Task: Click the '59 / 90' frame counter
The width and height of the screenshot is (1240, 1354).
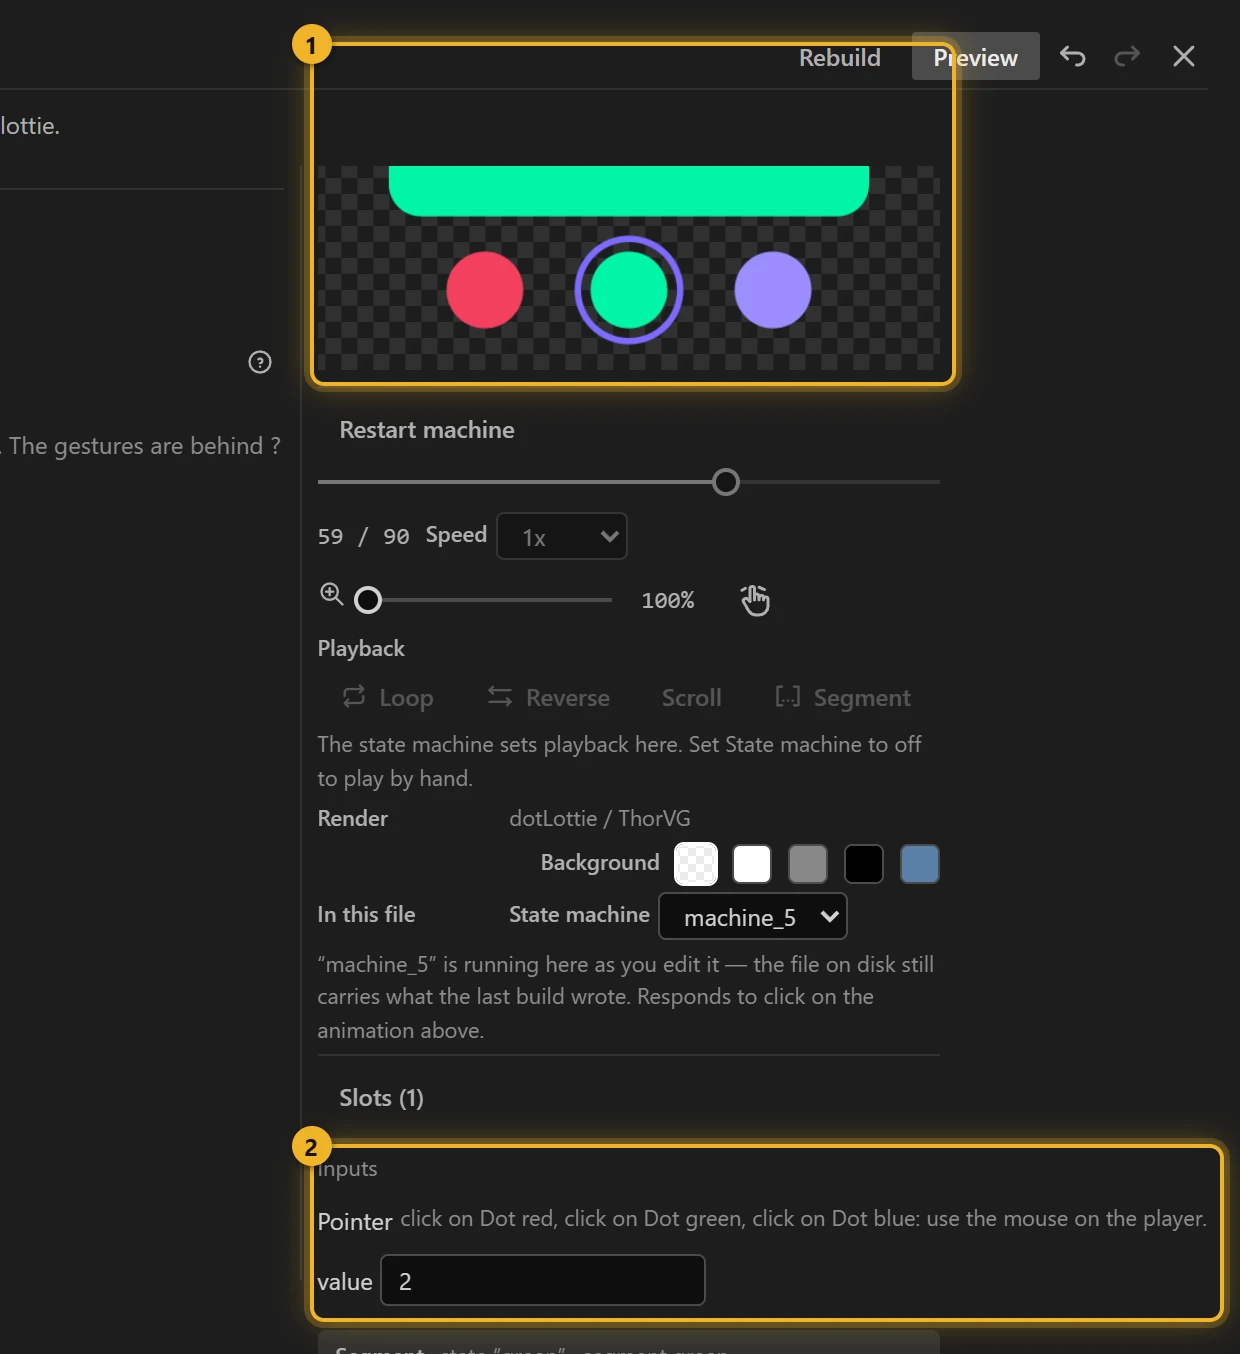Action: pos(364,537)
